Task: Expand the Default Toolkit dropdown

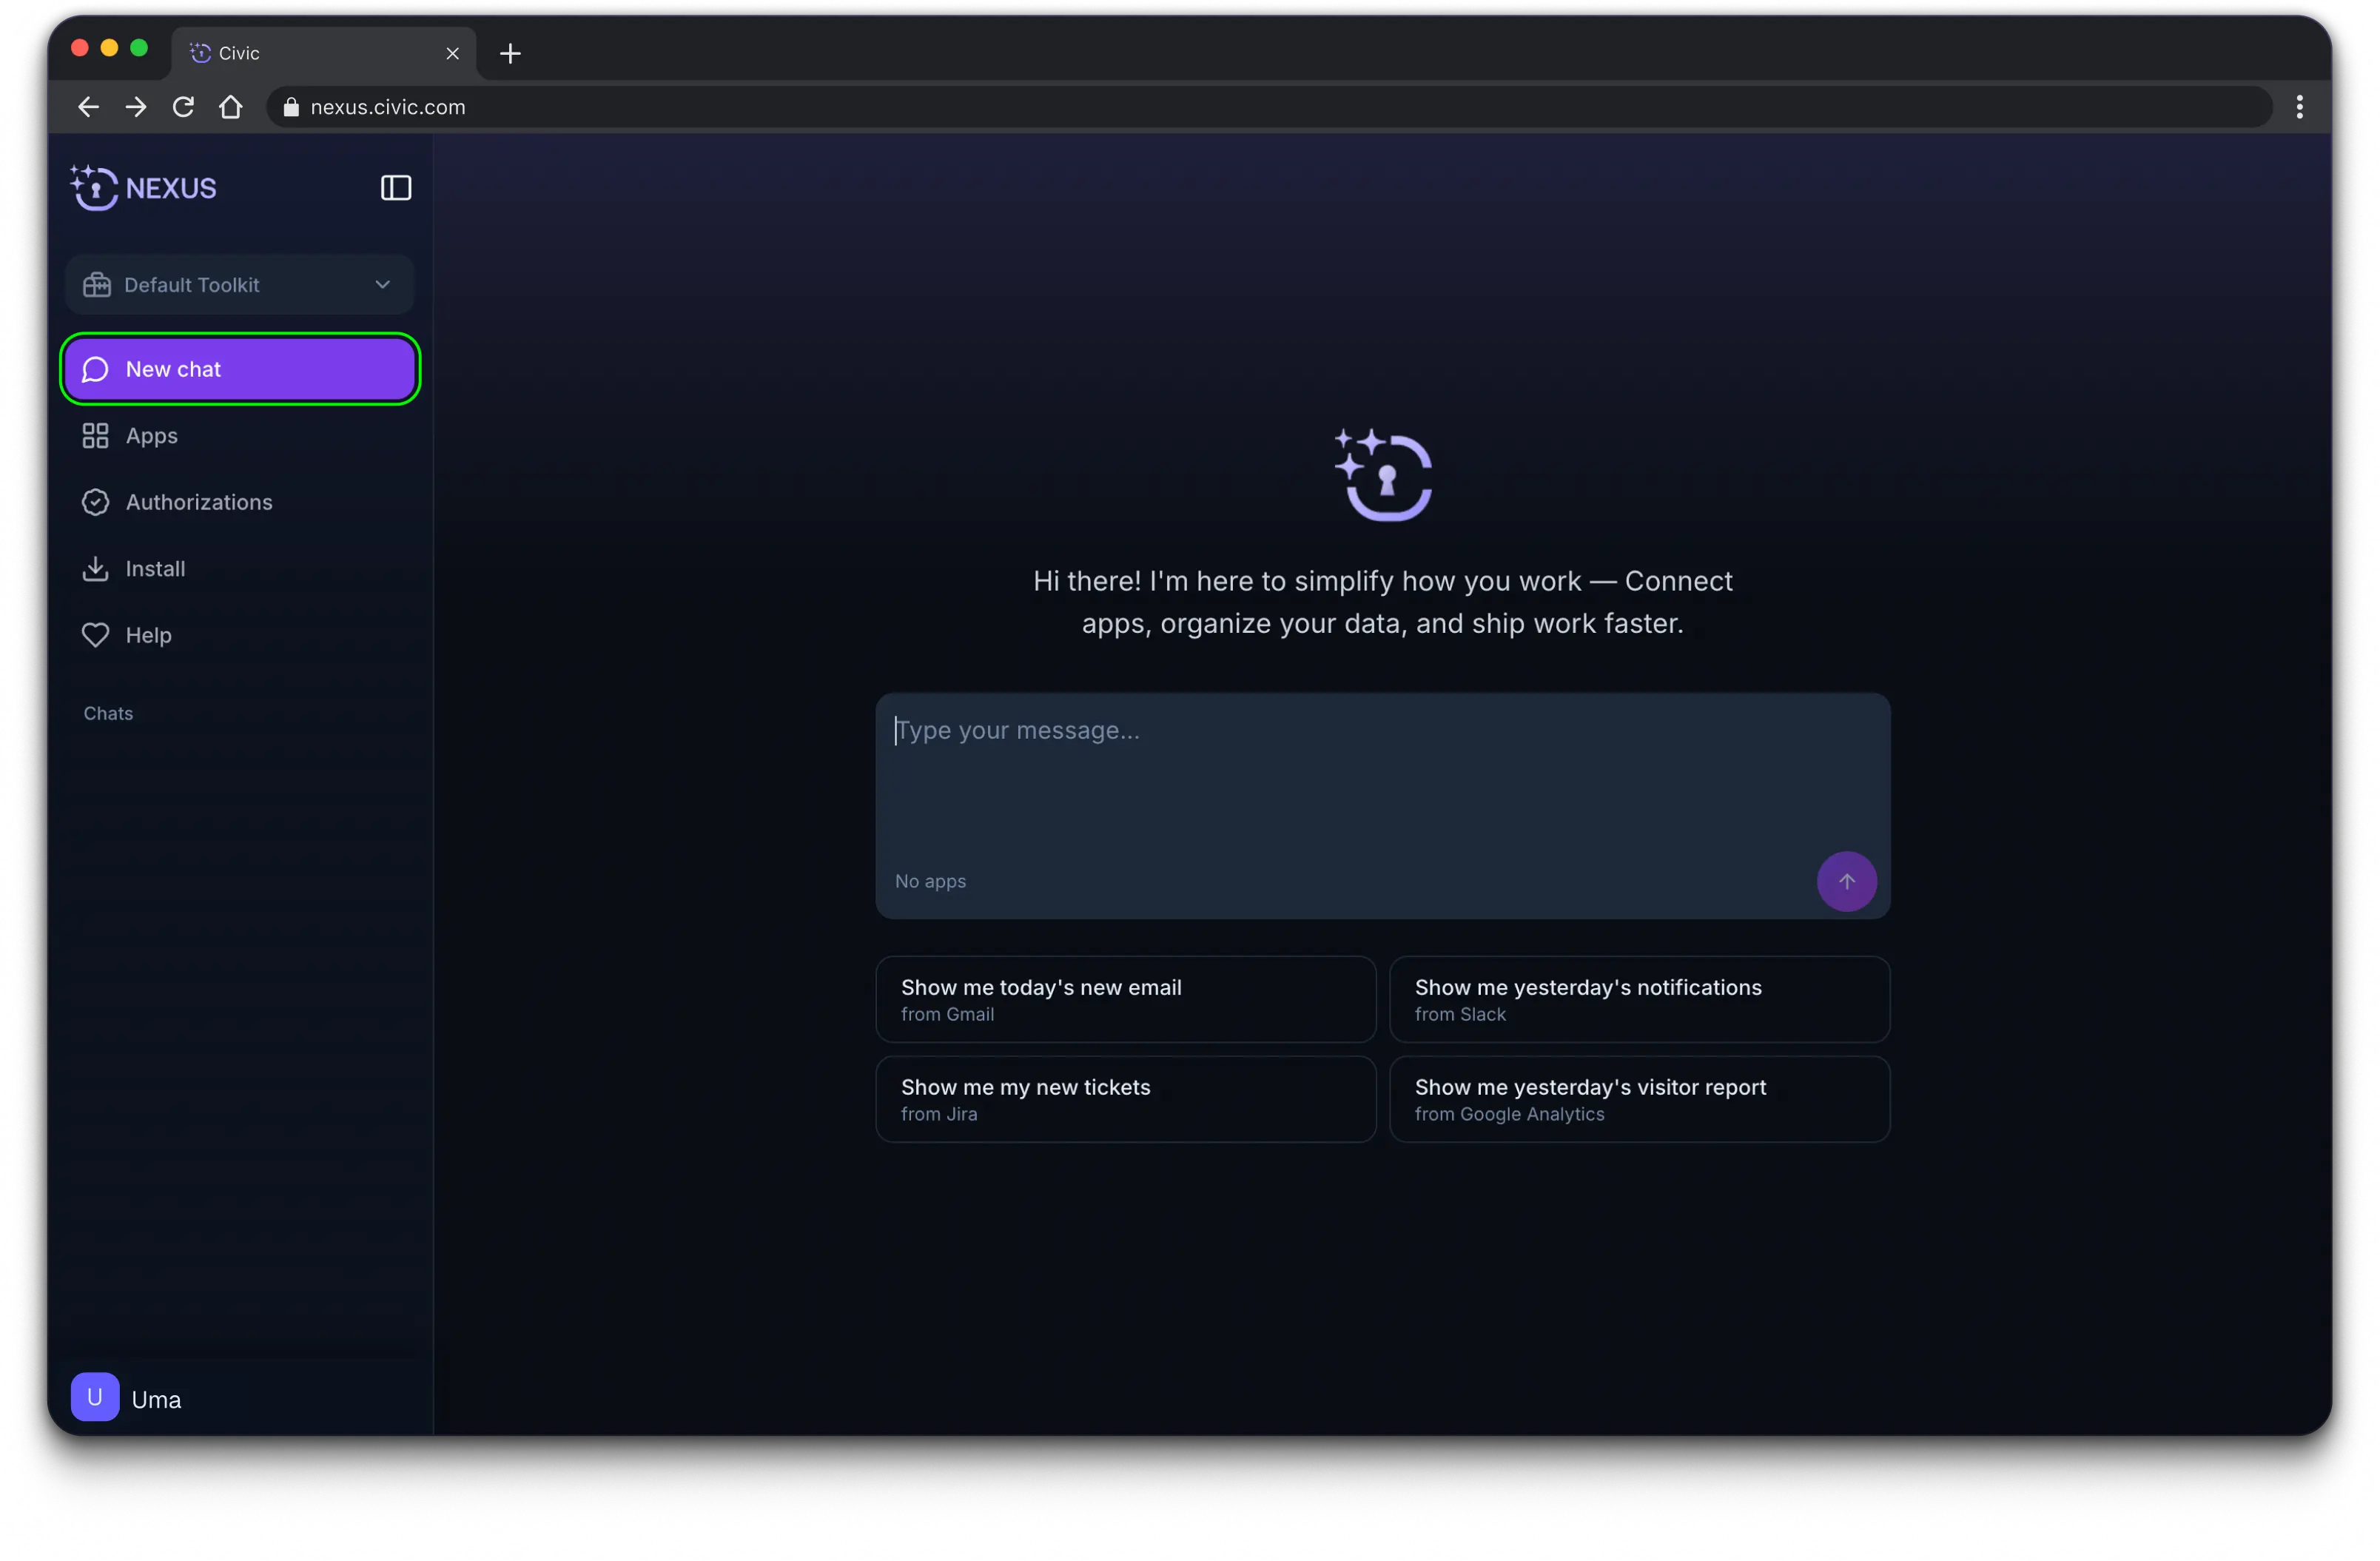Action: pos(239,285)
